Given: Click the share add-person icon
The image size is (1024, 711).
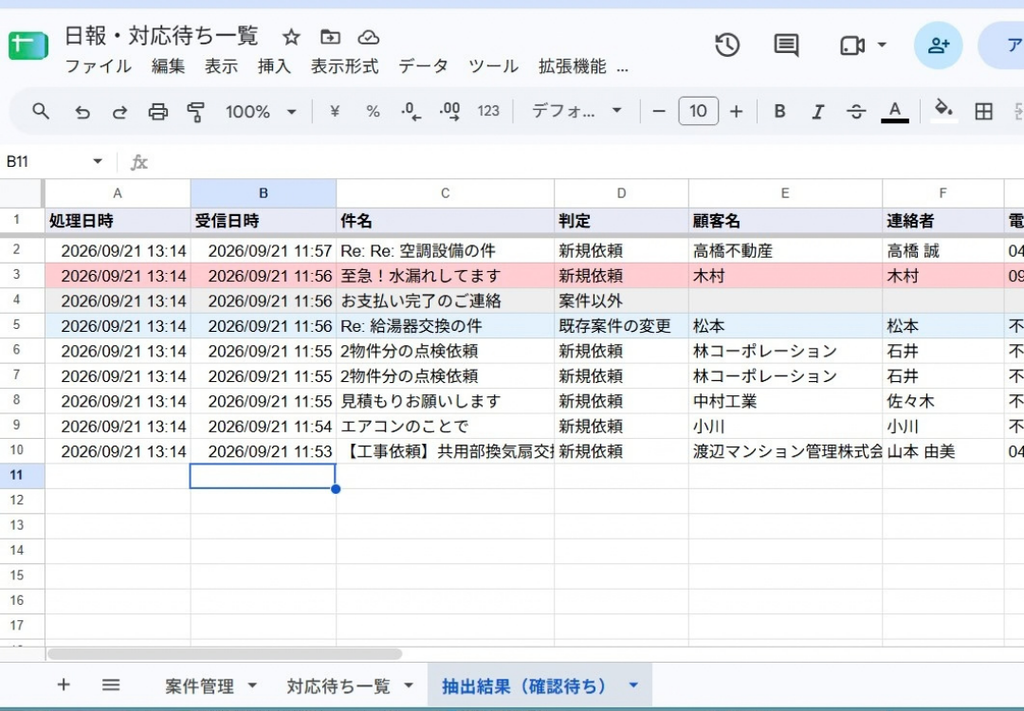Looking at the screenshot, I should (x=938, y=45).
